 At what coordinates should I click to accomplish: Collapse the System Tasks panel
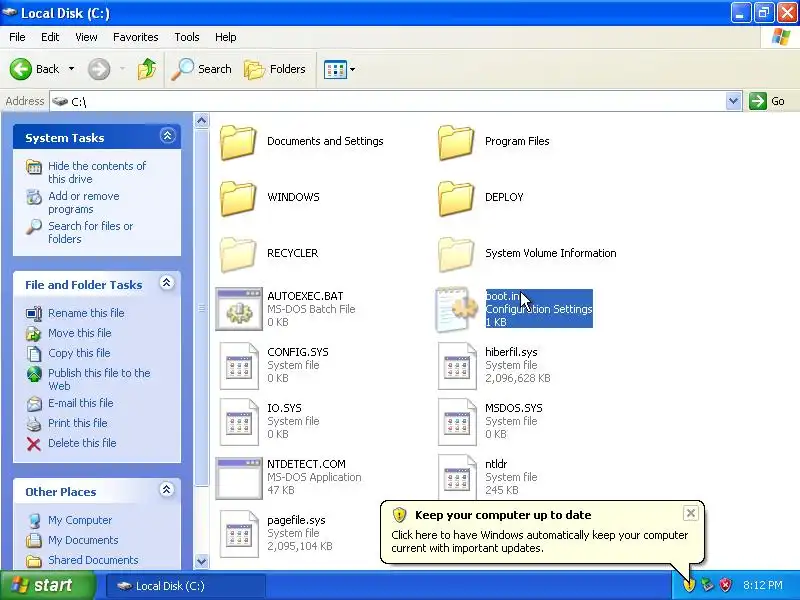167,136
